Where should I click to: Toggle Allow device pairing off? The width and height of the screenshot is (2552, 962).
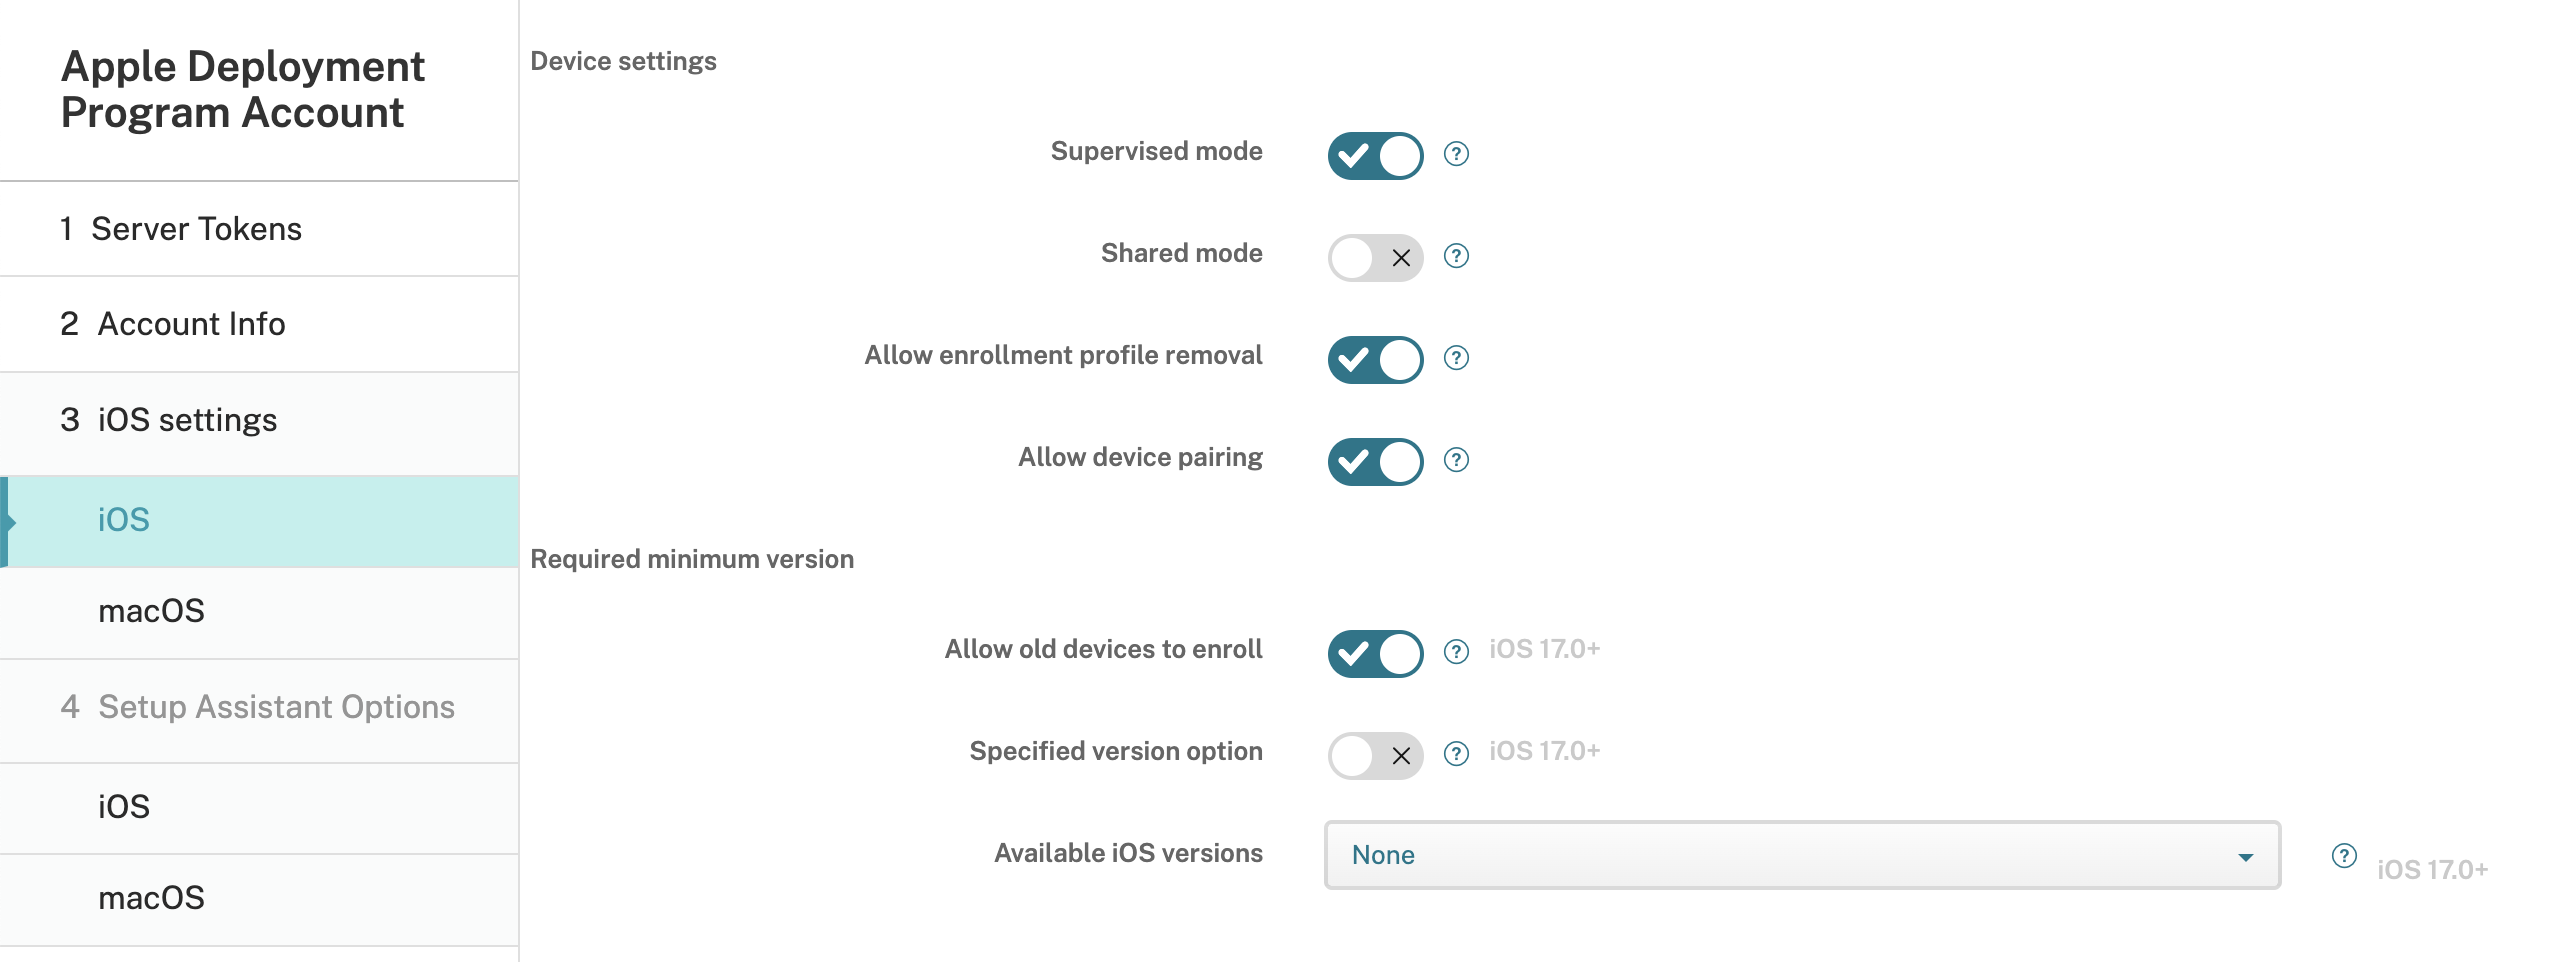[1375, 462]
